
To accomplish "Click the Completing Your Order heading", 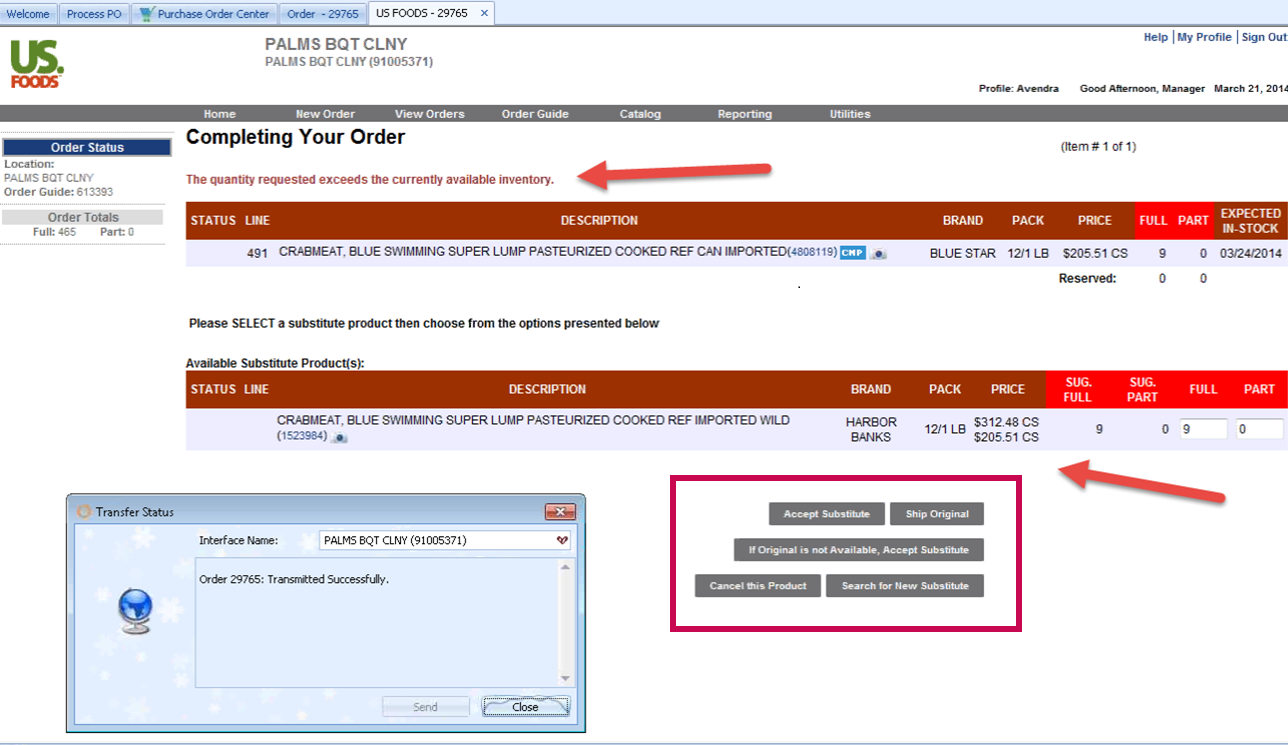I will (x=295, y=137).
